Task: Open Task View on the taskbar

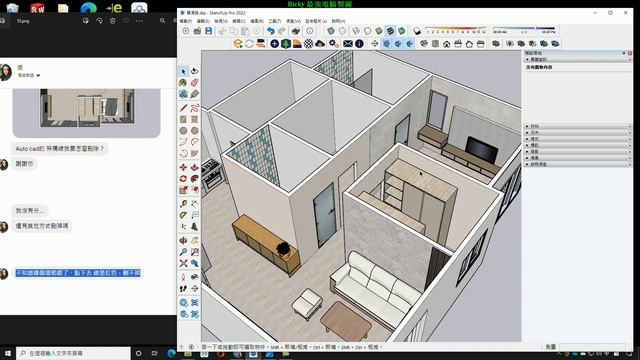Action: (x=154, y=353)
